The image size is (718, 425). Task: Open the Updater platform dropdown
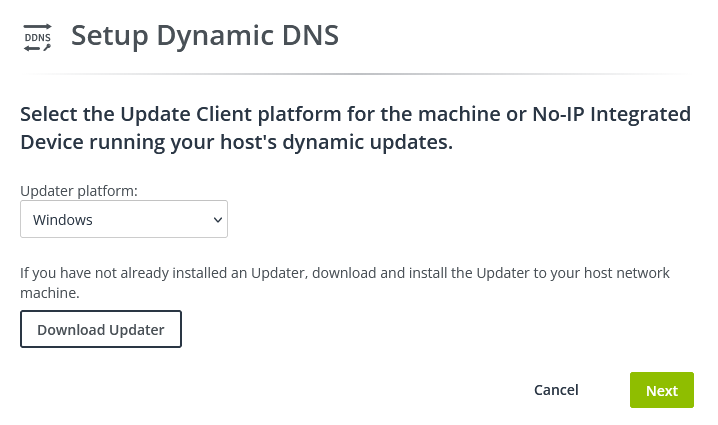pyautogui.click(x=123, y=220)
